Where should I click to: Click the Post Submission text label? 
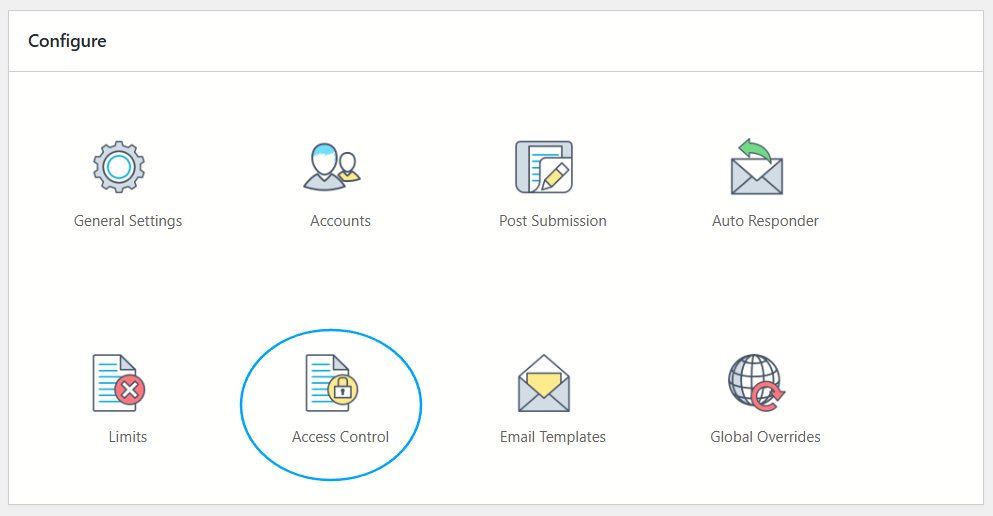(553, 221)
